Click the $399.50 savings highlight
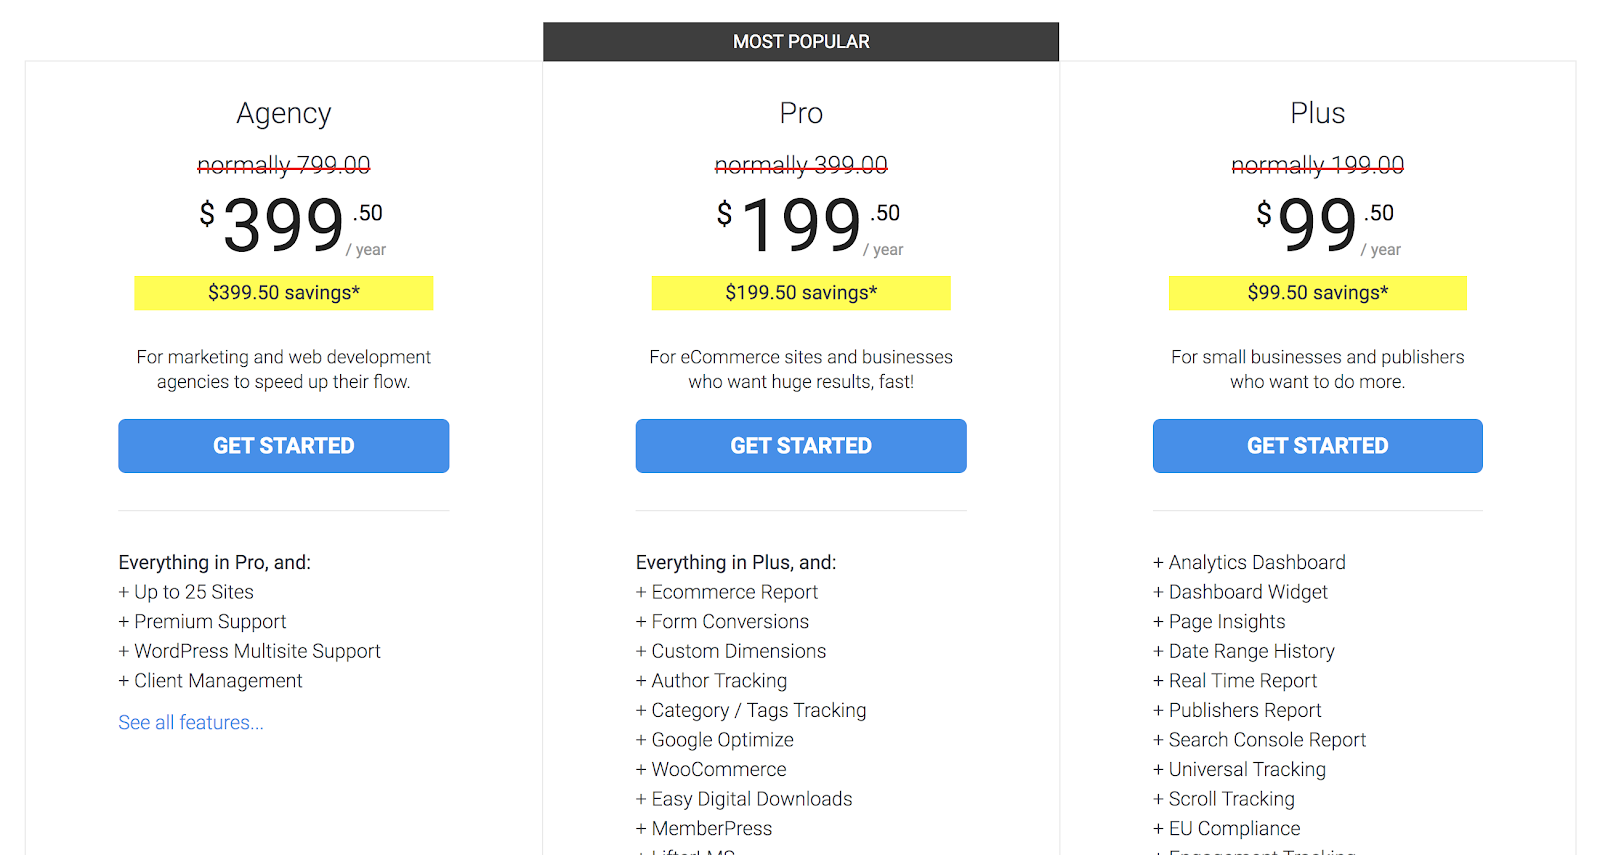This screenshot has width=1600, height=855. [283, 292]
